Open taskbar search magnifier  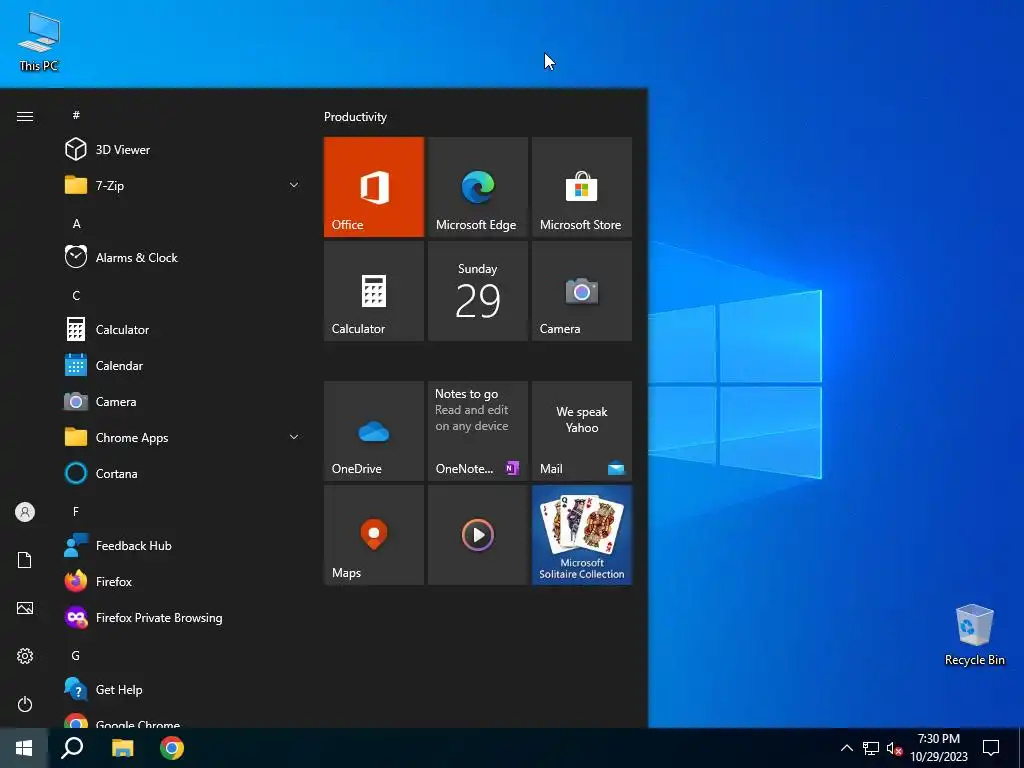point(72,748)
